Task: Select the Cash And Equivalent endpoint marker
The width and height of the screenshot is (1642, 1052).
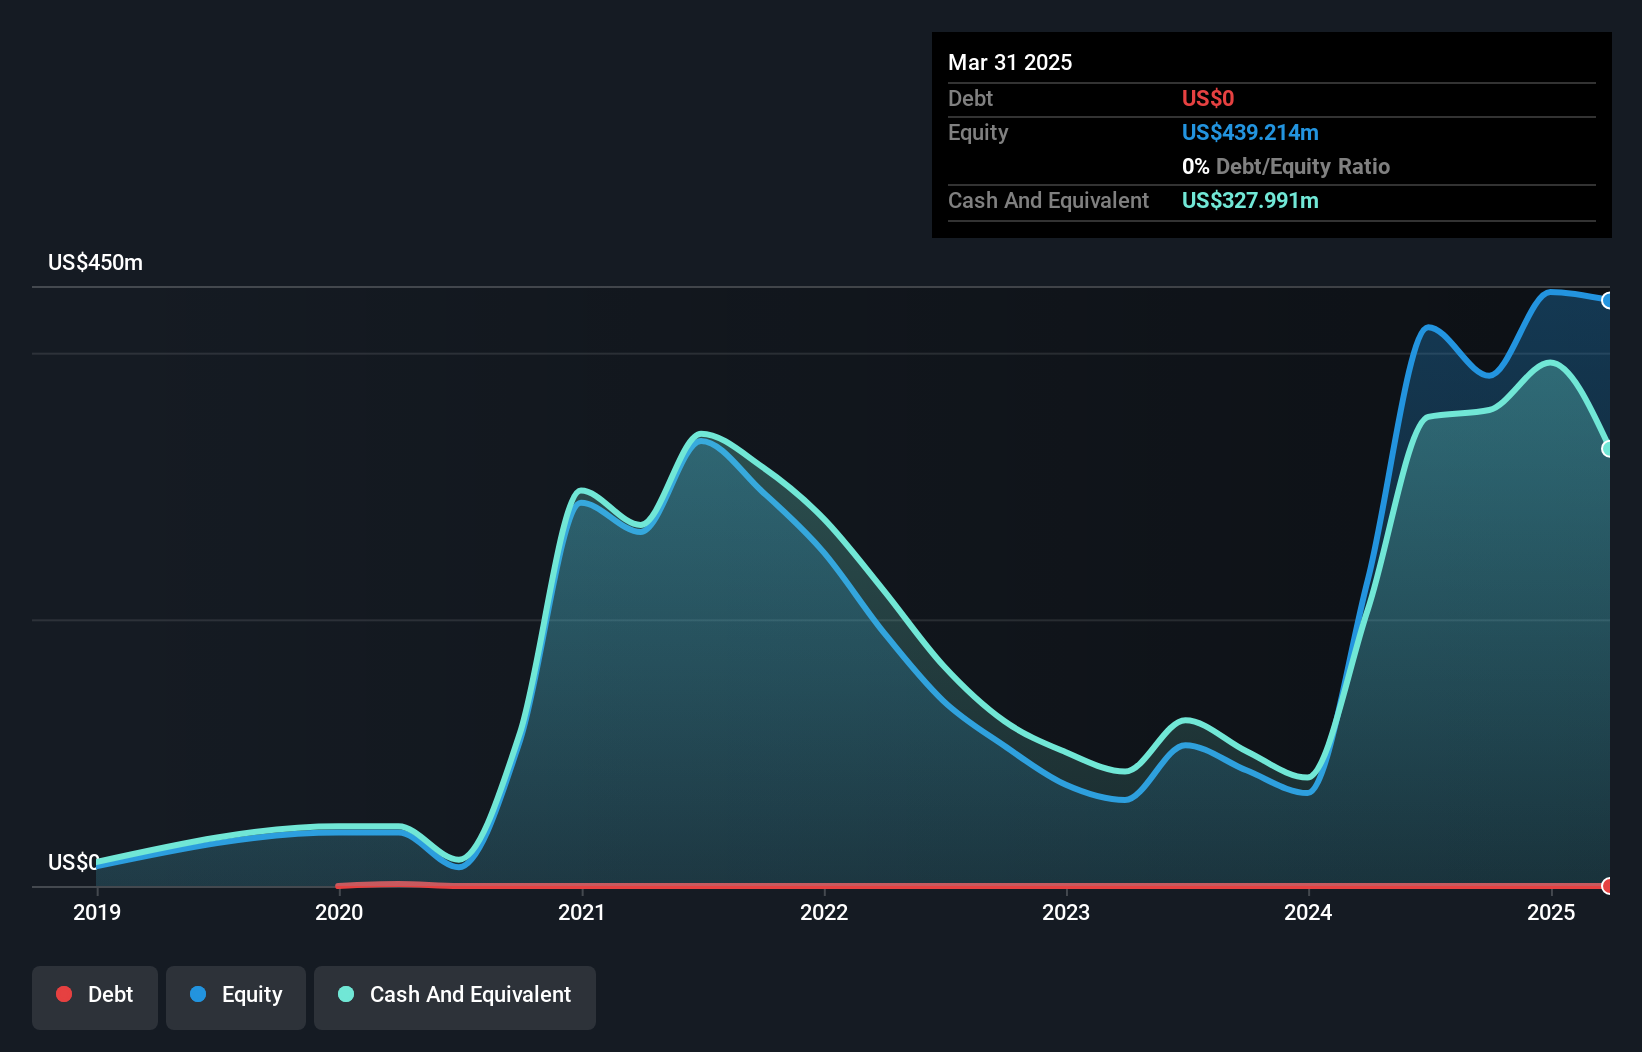Action: (x=1607, y=449)
